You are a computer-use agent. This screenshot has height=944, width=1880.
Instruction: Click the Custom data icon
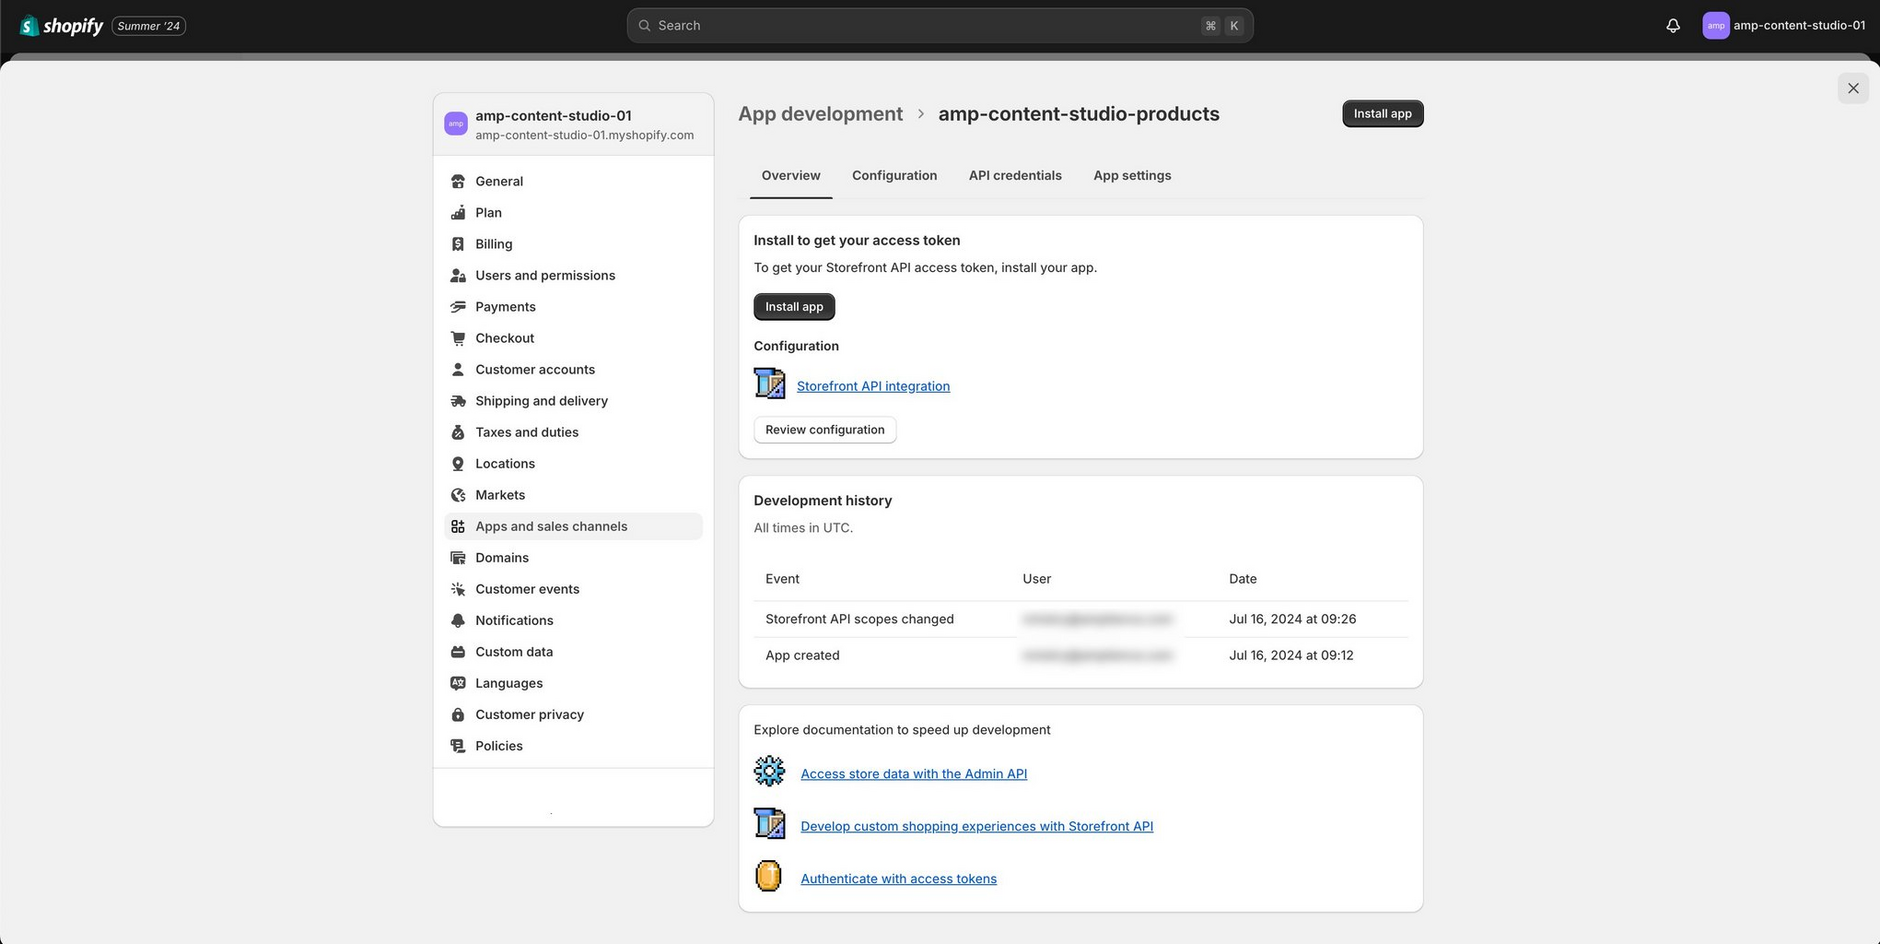click(458, 652)
